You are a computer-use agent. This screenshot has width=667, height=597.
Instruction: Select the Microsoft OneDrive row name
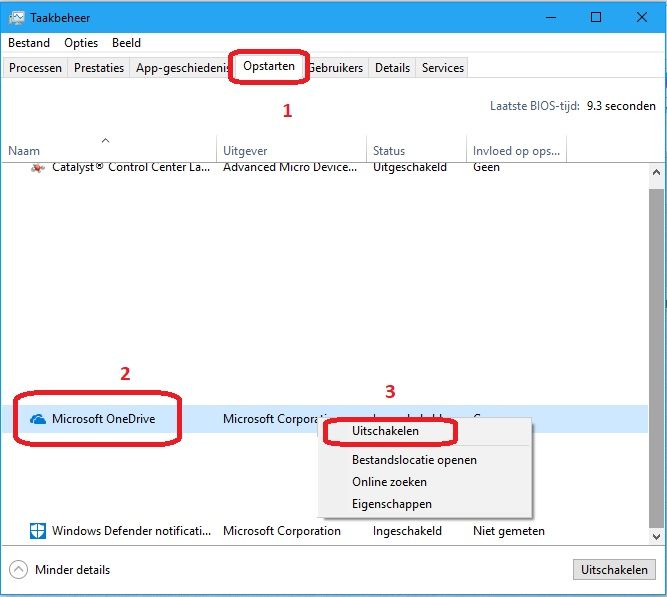tap(103, 419)
